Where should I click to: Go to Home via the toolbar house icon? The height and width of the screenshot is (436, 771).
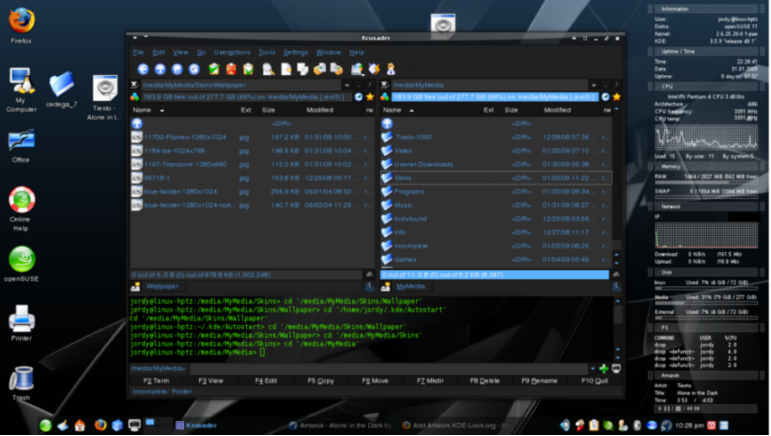(x=177, y=69)
